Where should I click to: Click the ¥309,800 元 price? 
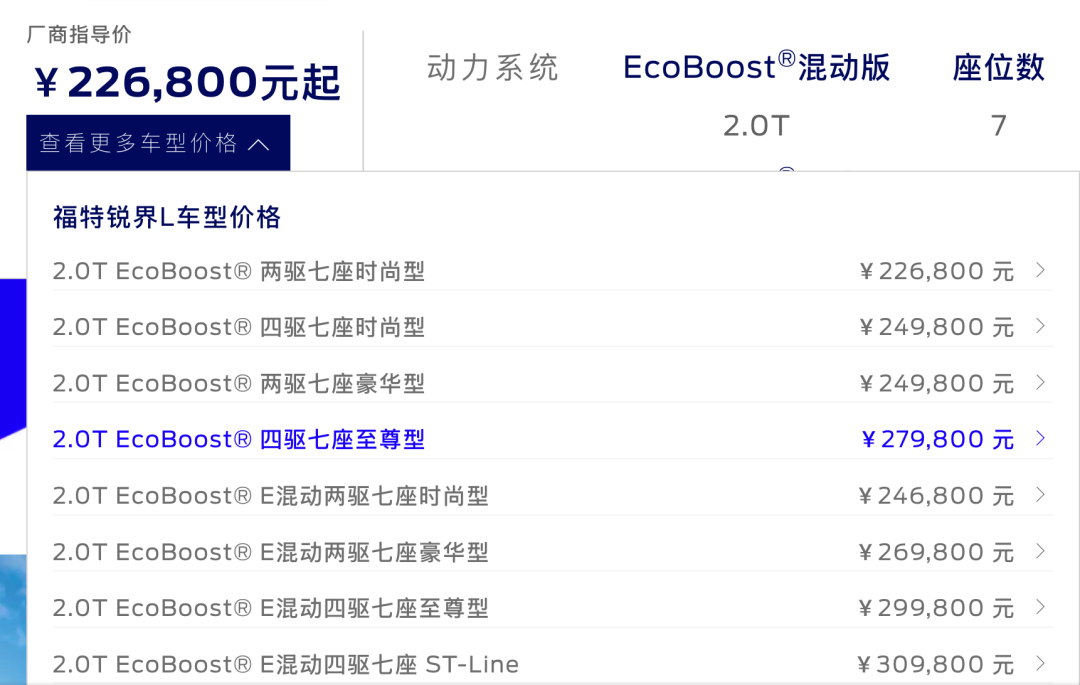point(936,664)
